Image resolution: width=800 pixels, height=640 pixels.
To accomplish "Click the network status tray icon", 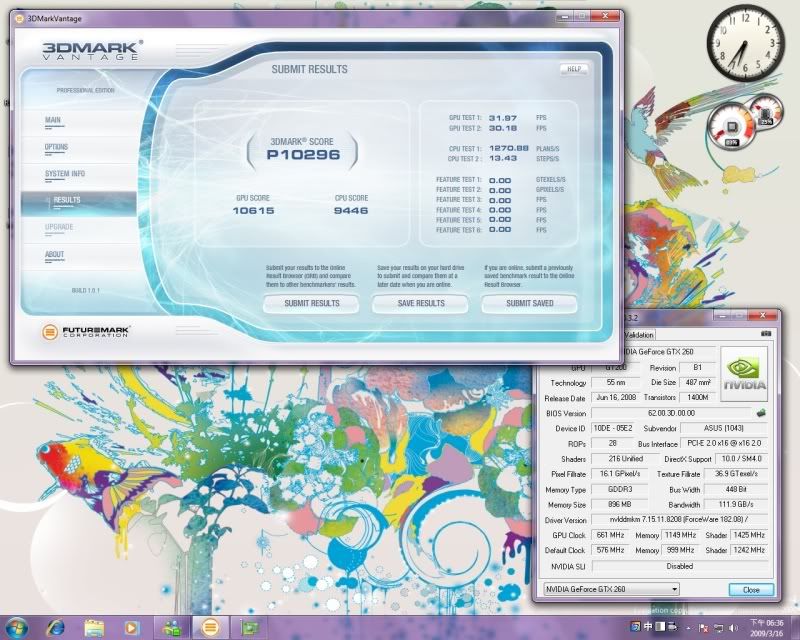I will (x=719, y=628).
